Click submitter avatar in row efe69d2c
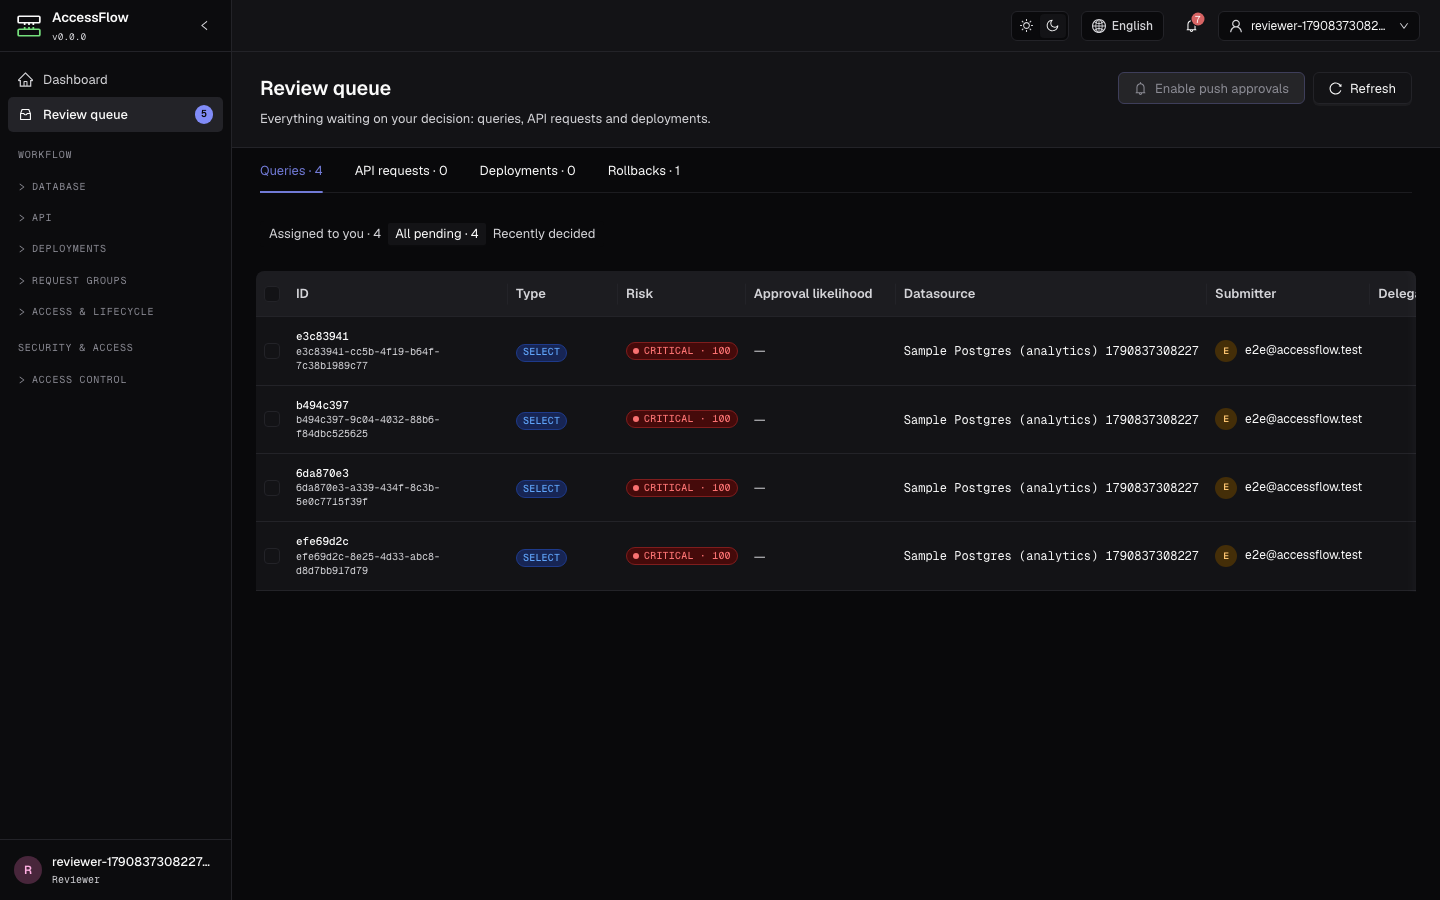This screenshot has height=900, width=1440. tap(1226, 556)
